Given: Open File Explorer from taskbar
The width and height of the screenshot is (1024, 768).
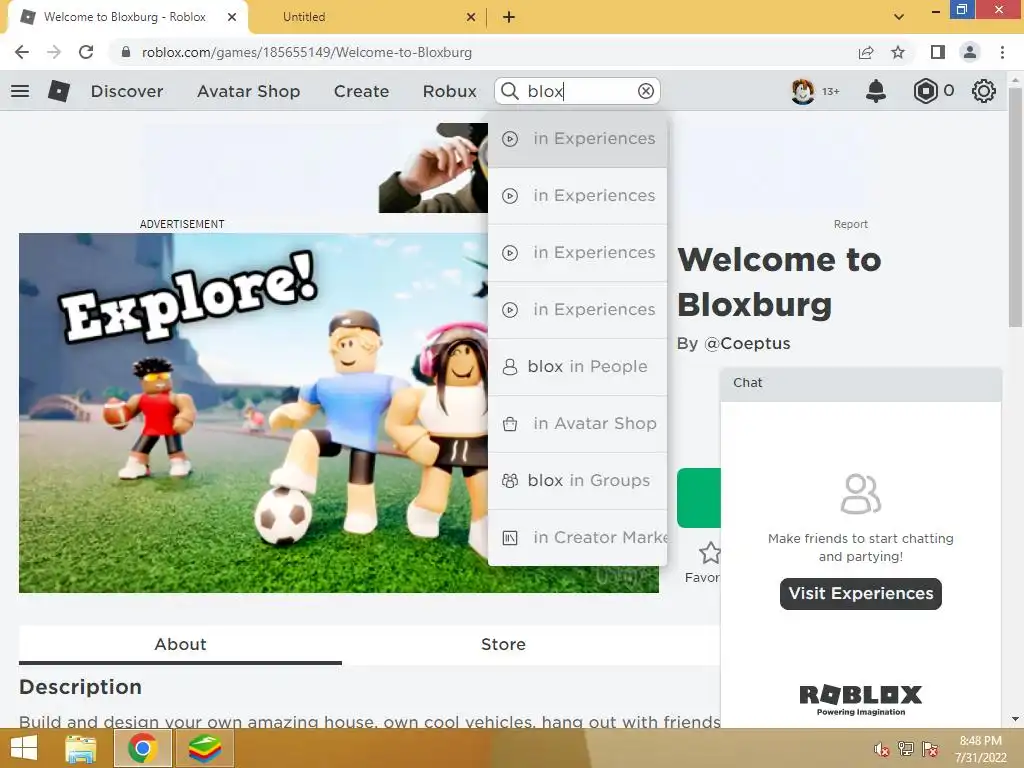Looking at the screenshot, I should point(81,748).
